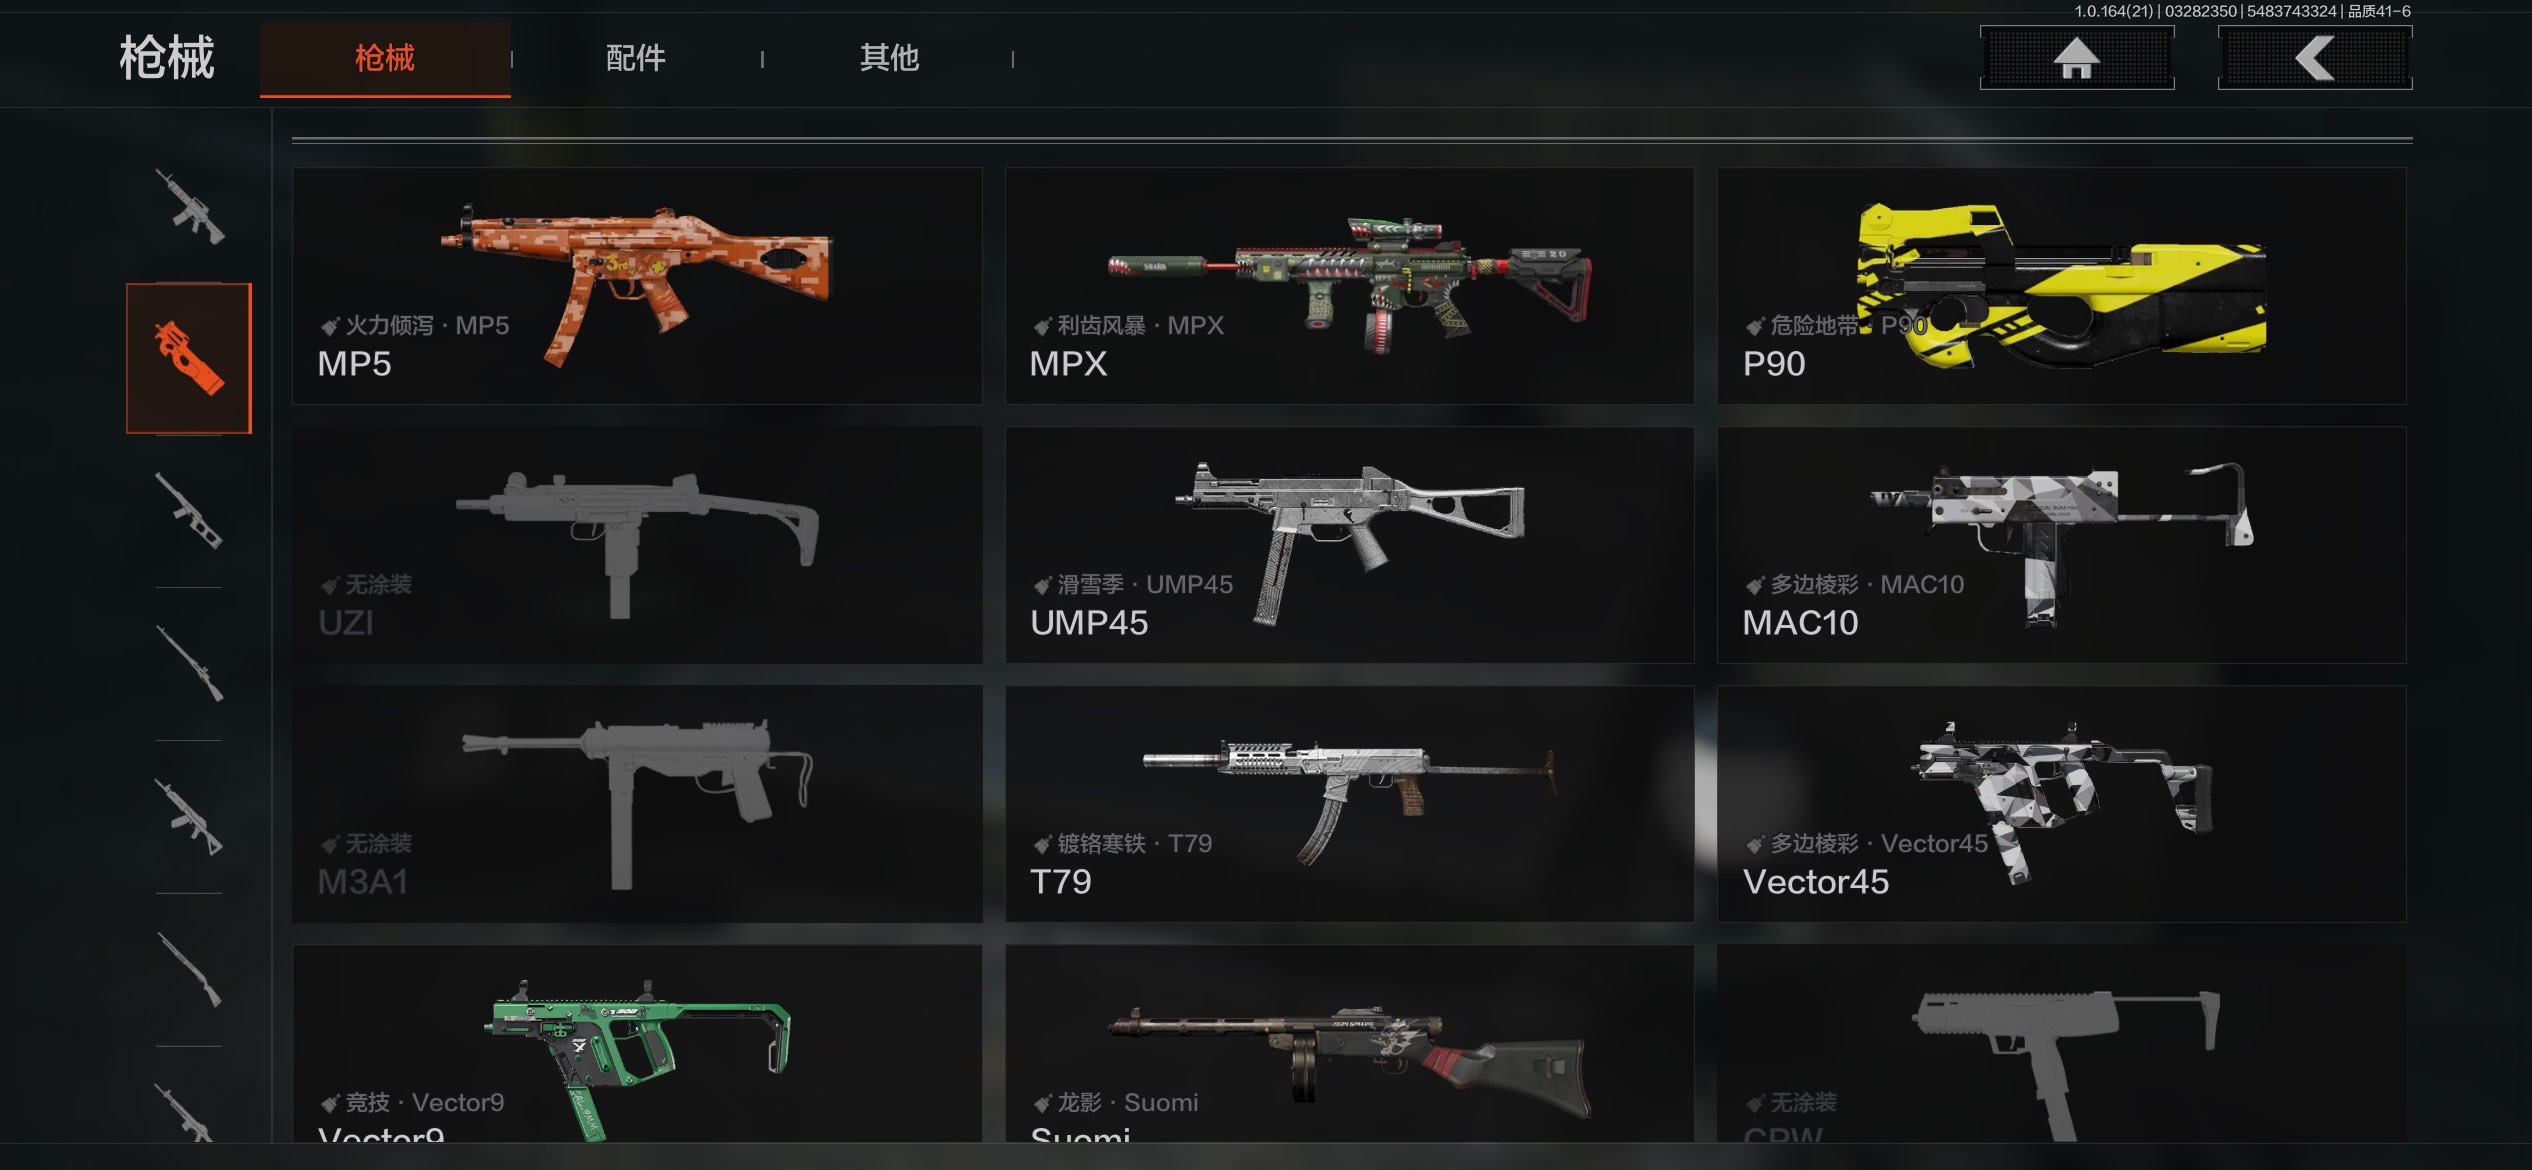Select the MAC10 weapon card

[2061, 545]
